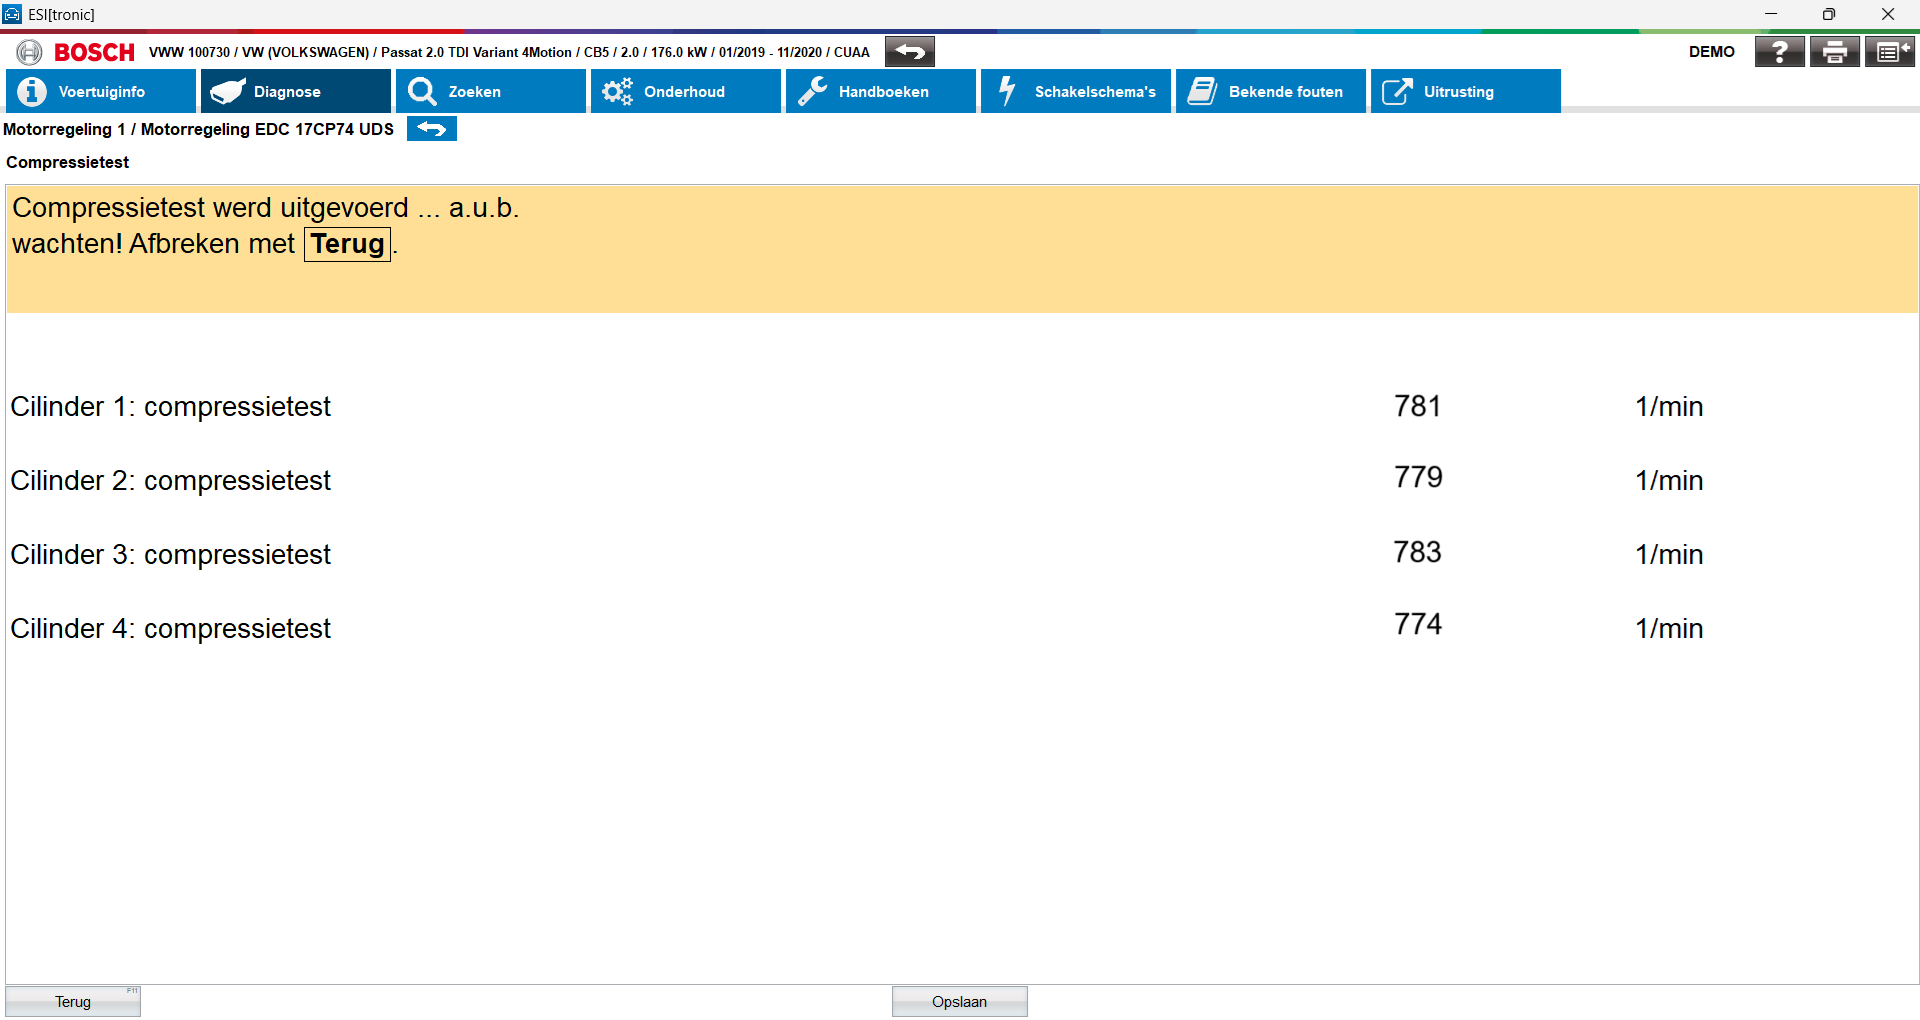This screenshot has width=1920, height=1020.
Task: Click the boxed Terug text in the message
Action: (347, 244)
